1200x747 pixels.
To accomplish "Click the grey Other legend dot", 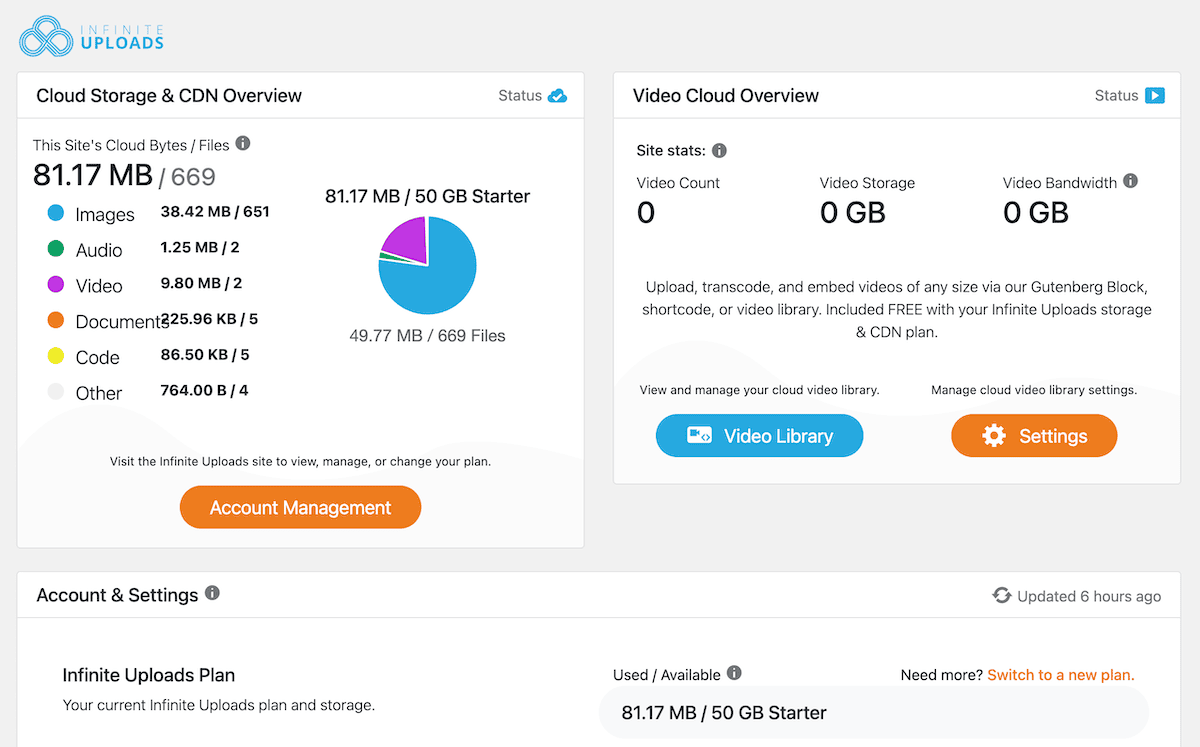I will click(x=56, y=393).
